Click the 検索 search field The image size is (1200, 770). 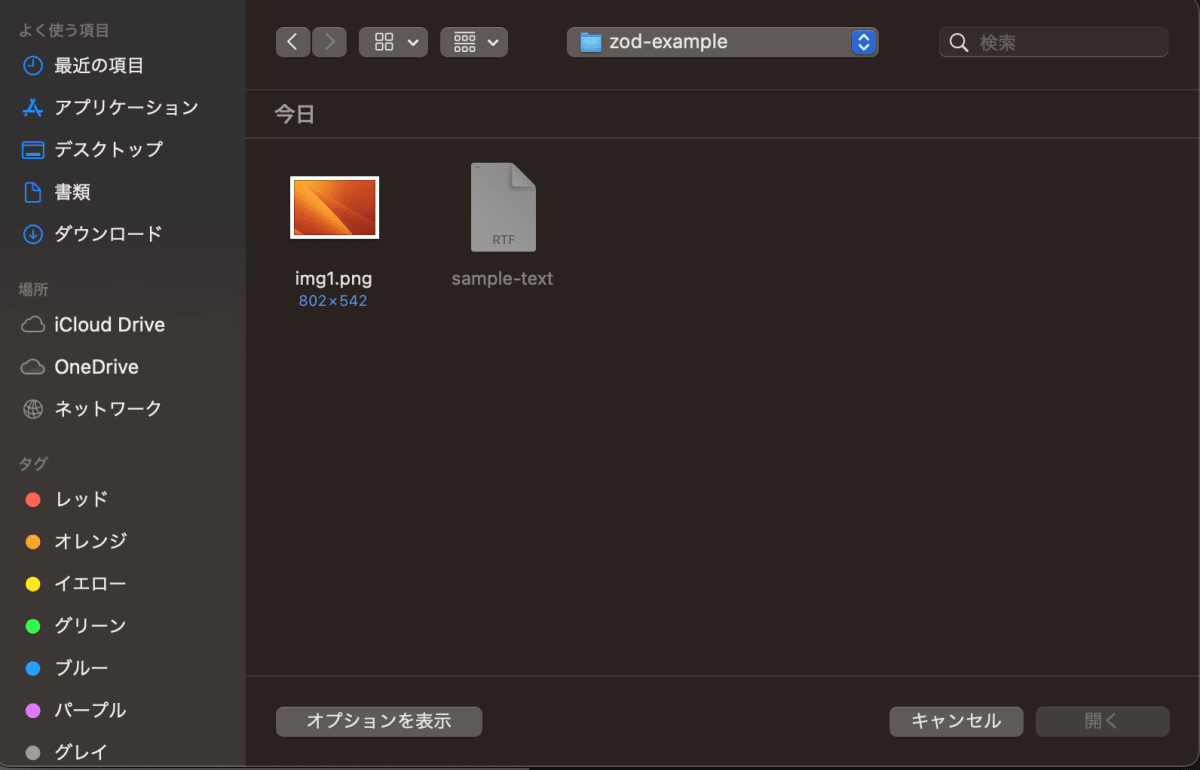click(x=1053, y=42)
